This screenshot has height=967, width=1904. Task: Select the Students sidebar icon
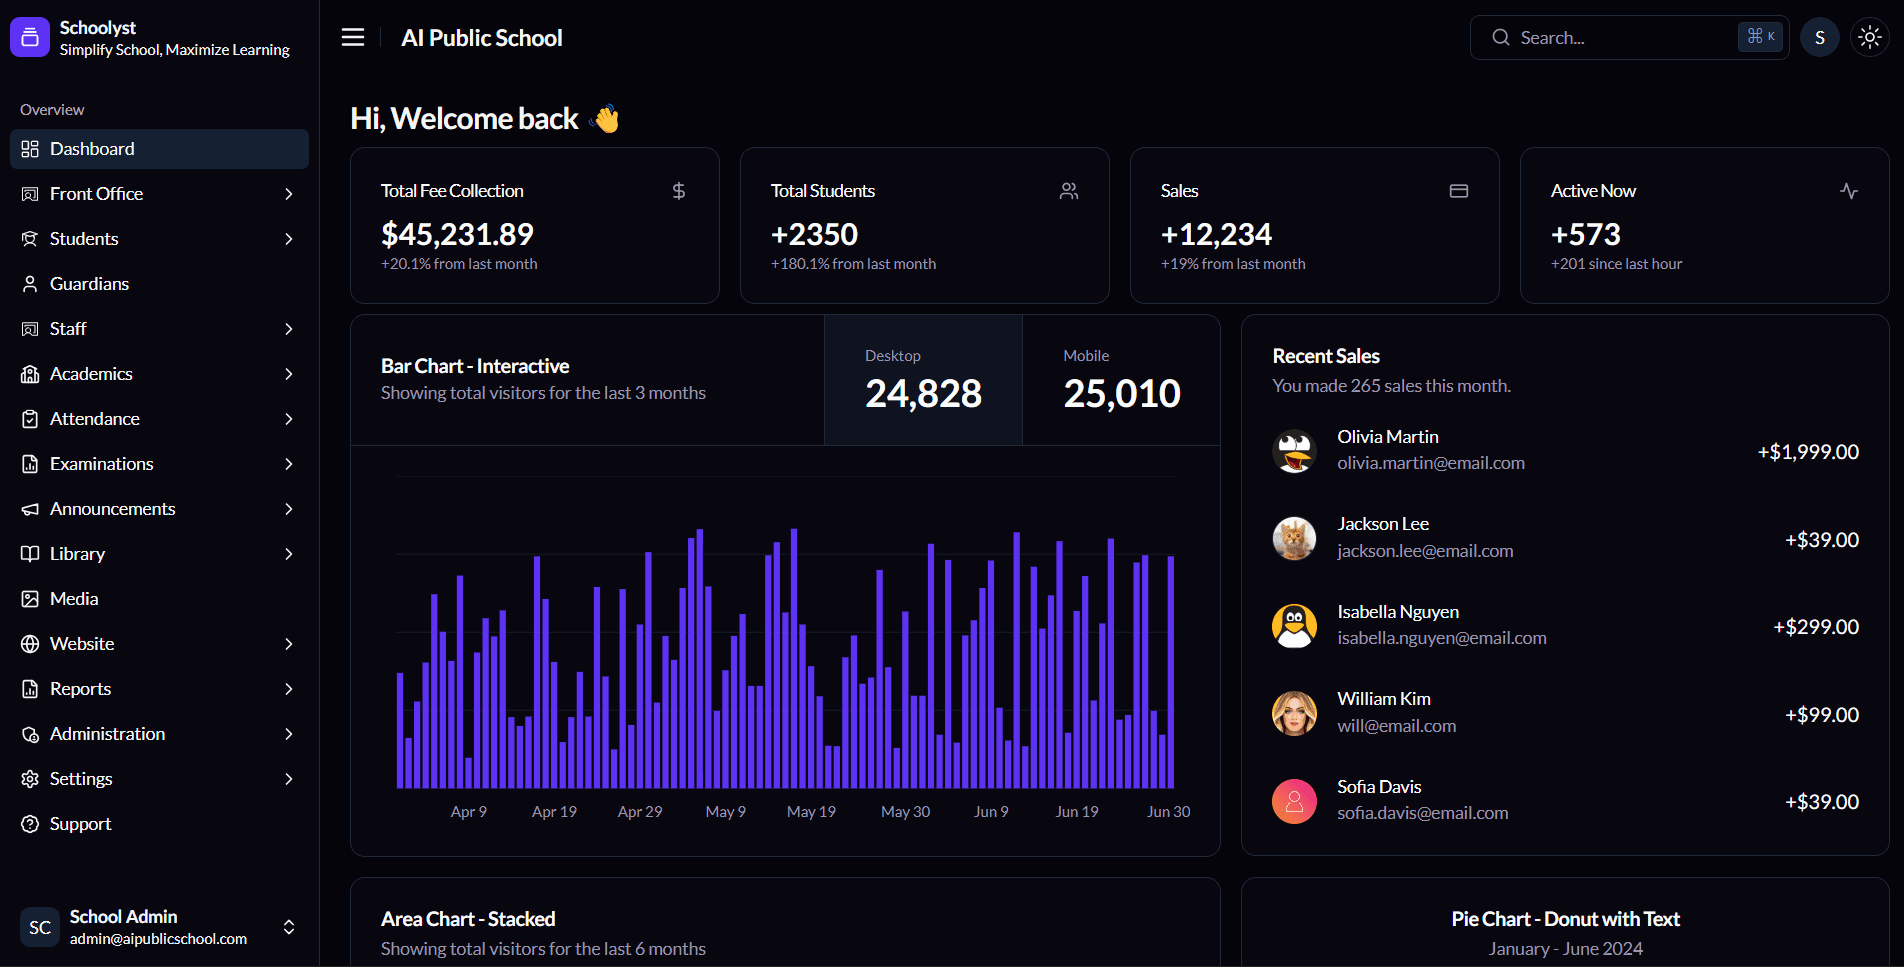pyautogui.click(x=31, y=238)
